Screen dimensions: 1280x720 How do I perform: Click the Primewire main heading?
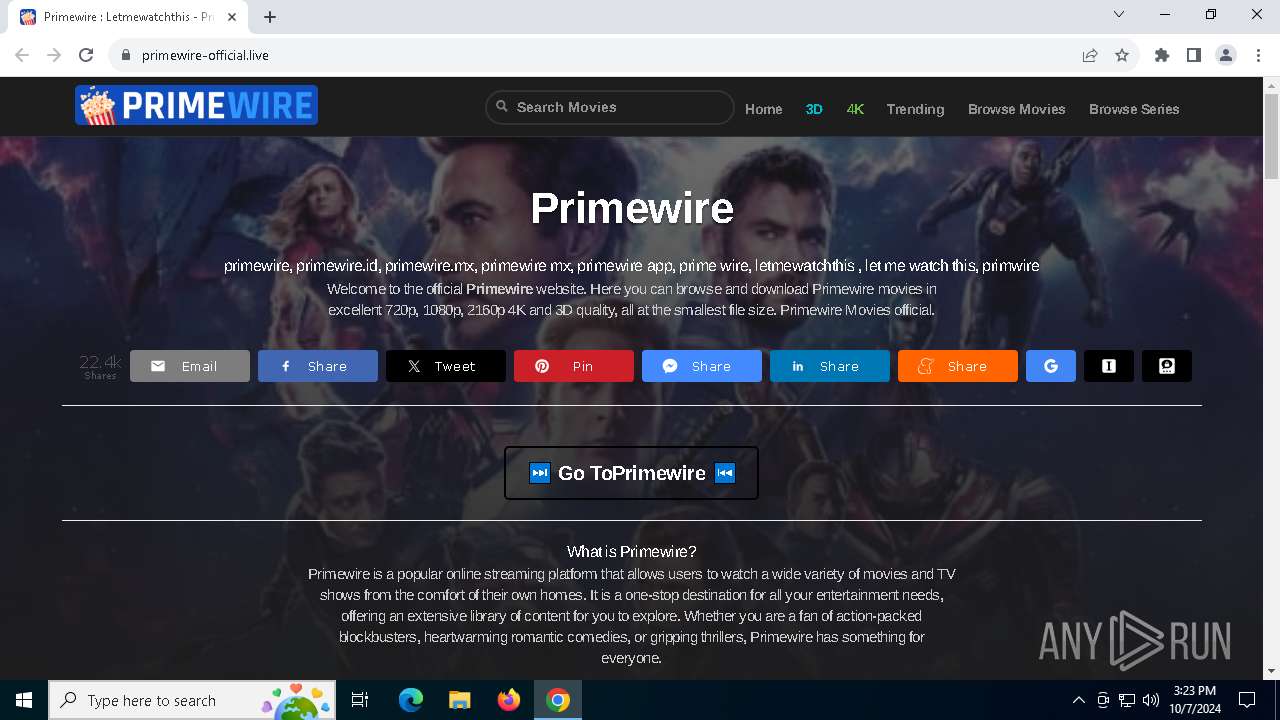click(x=632, y=208)
